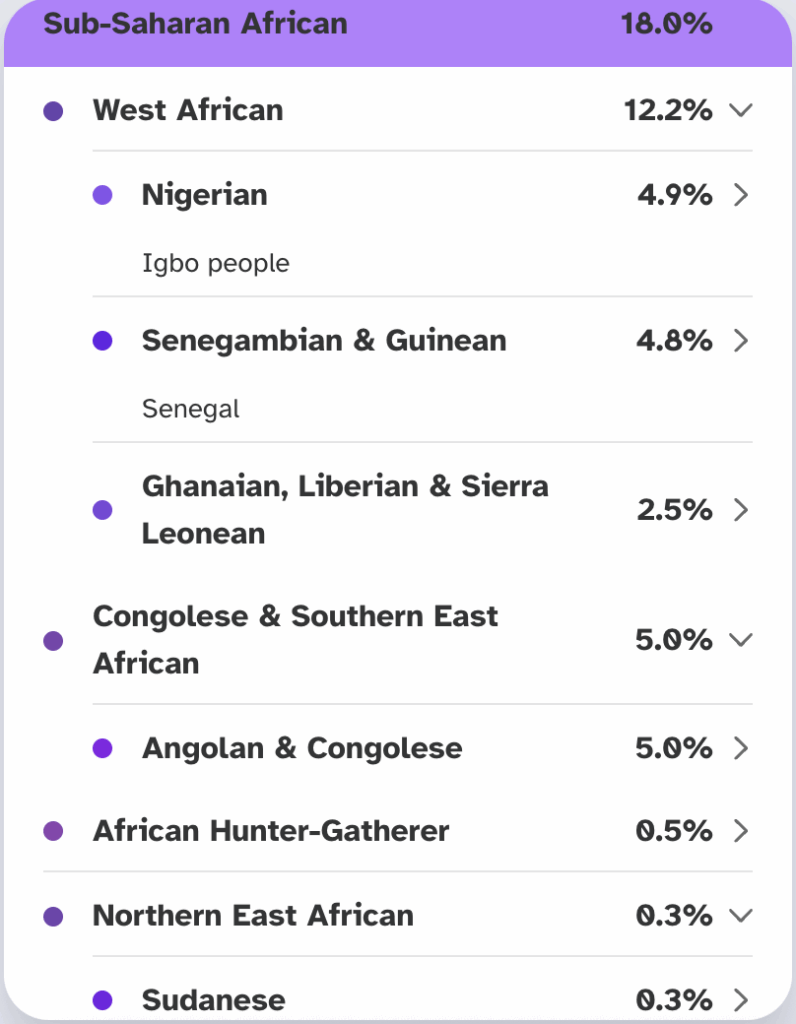This screenshot has width=796, height=1024.
Task: Open Angolan & Congolese details arrow
Action: click(x=740, y=748)
